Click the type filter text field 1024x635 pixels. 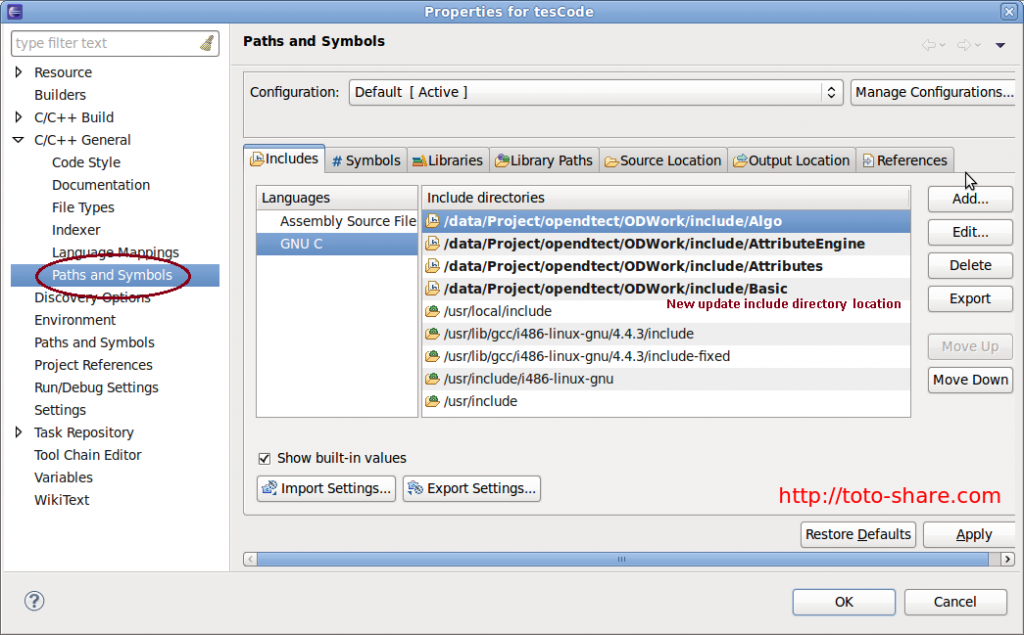[x=100, y=43]
